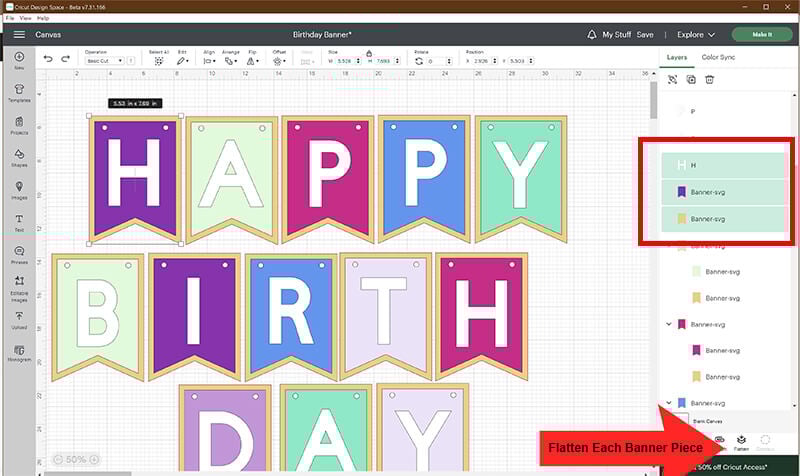
Task: Open the Operation Basic Cut dropdown
Action: click(x=105, y=61)
